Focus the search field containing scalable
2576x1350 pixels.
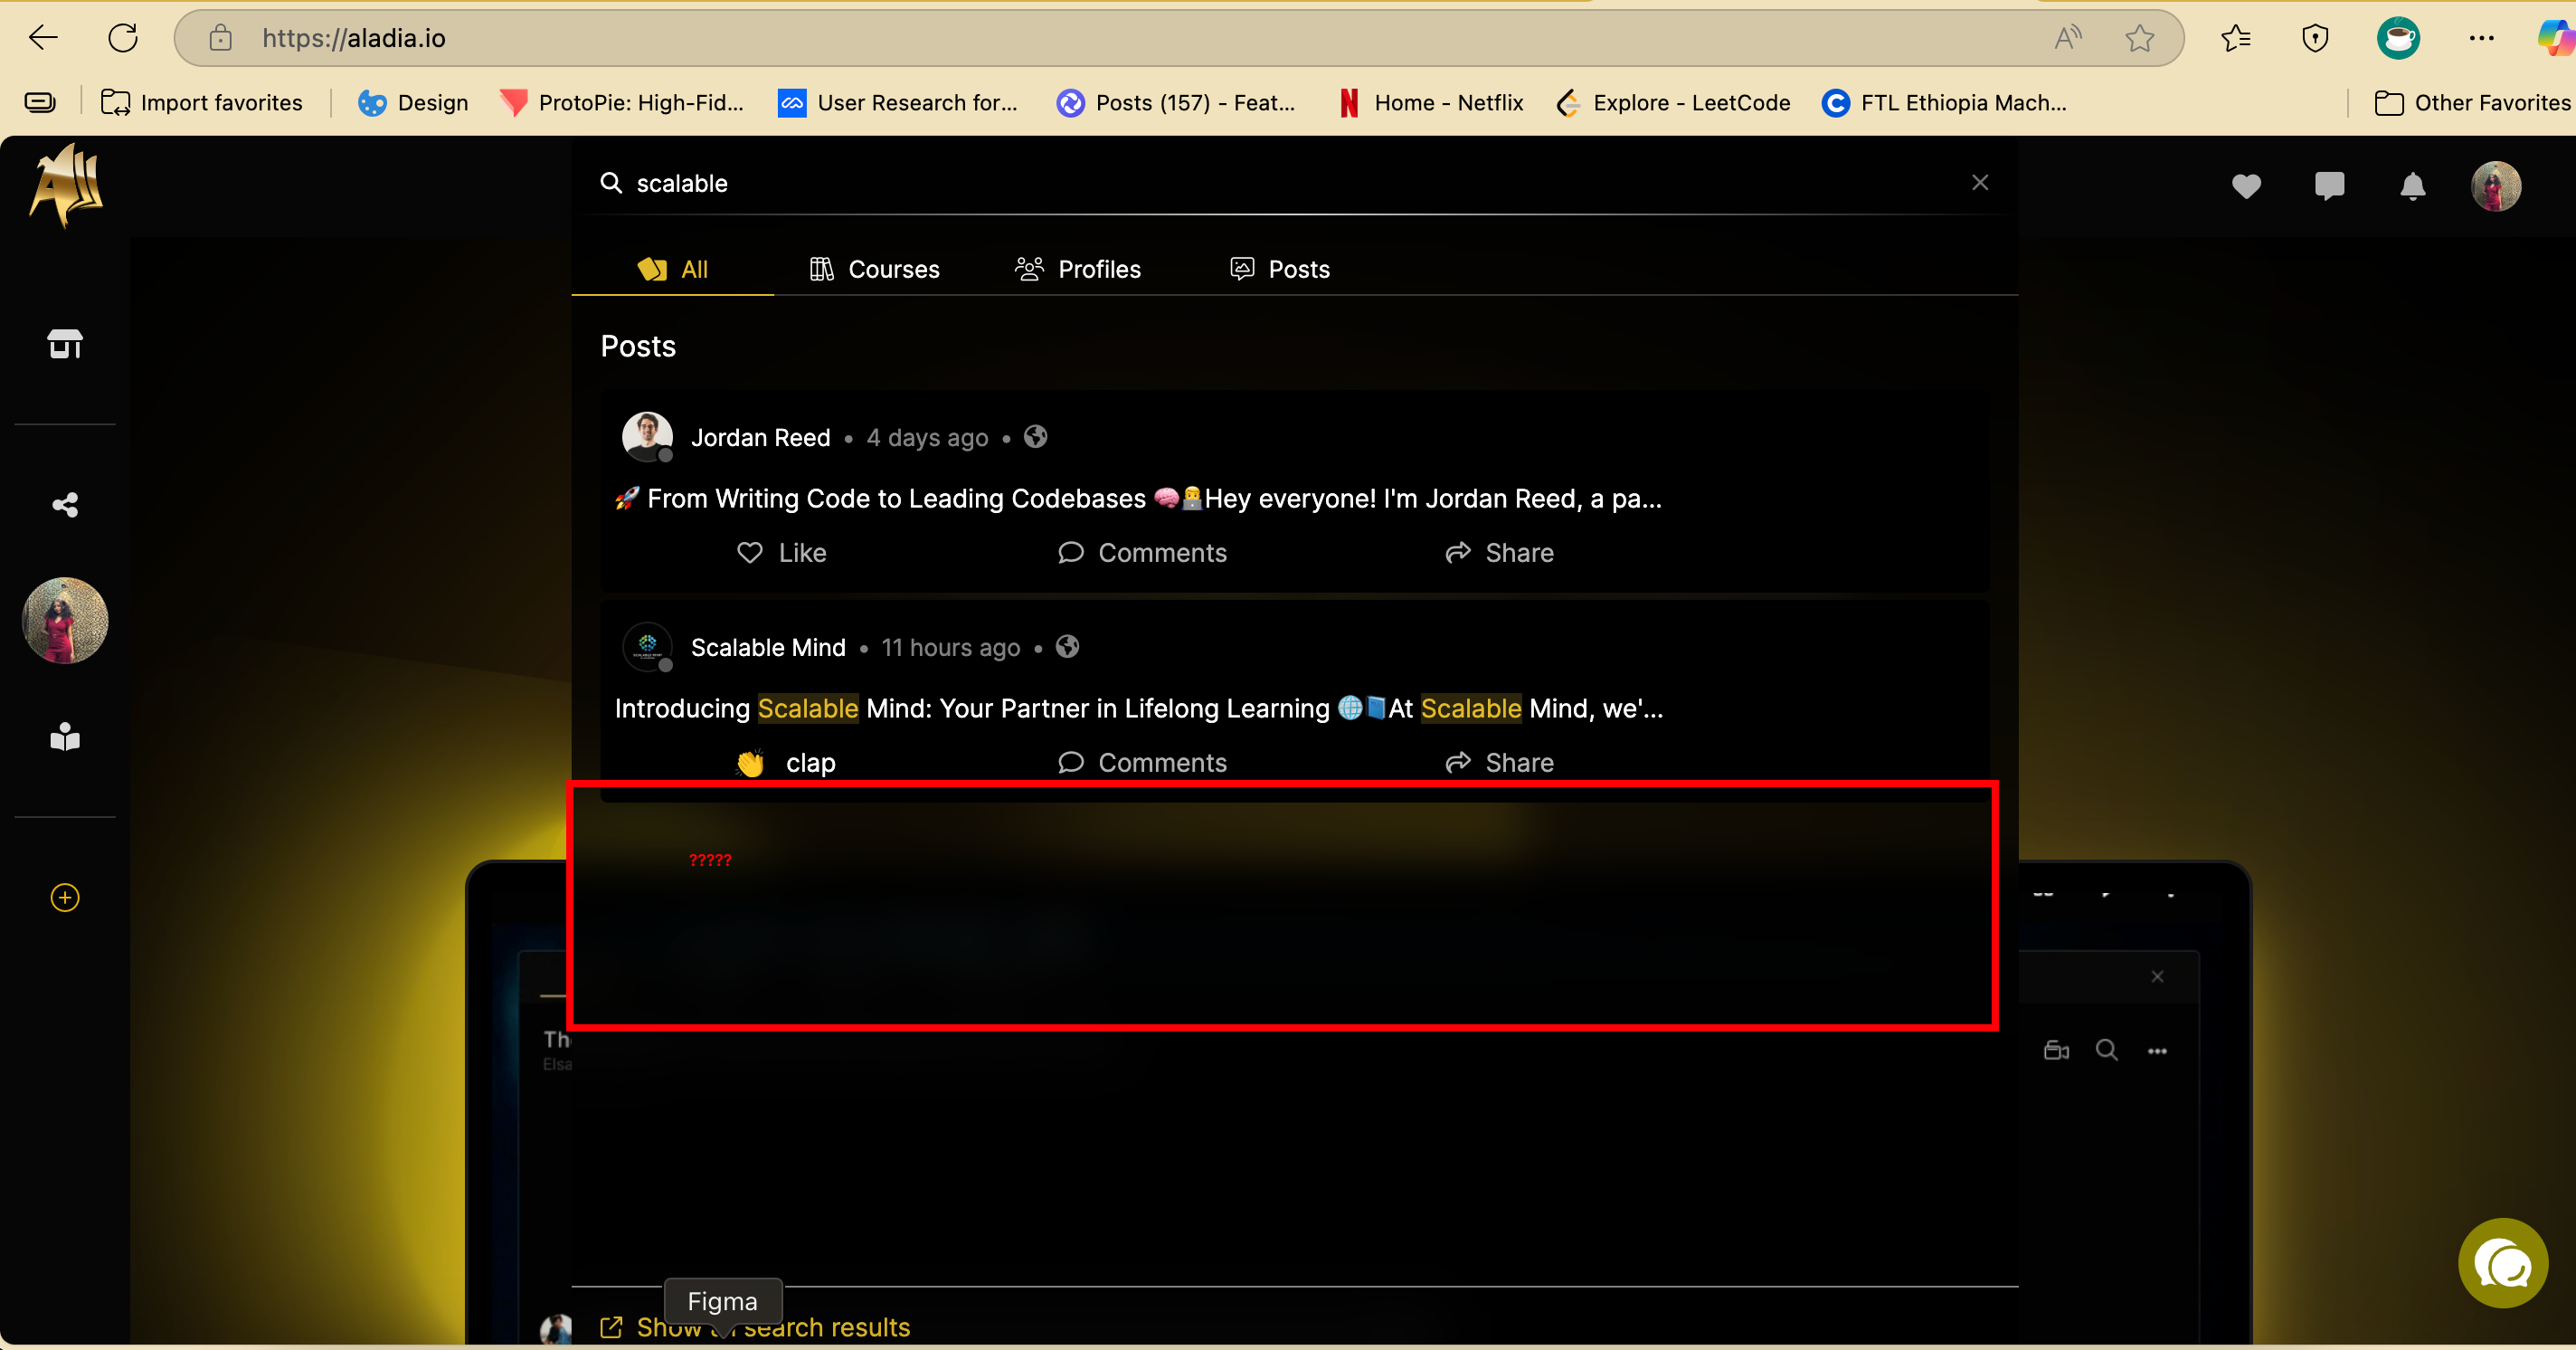click(1294, 183)
